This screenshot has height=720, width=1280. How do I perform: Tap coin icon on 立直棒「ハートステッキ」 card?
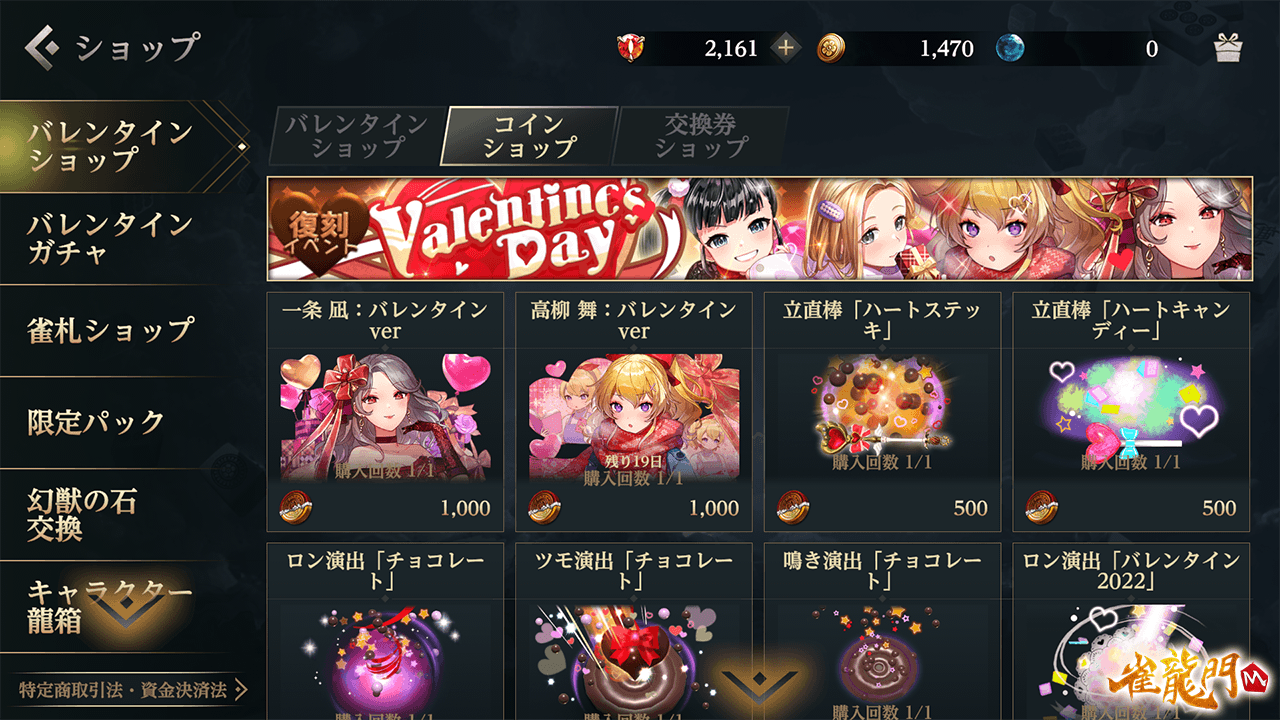pyautogui.click(x=794, y=507)
